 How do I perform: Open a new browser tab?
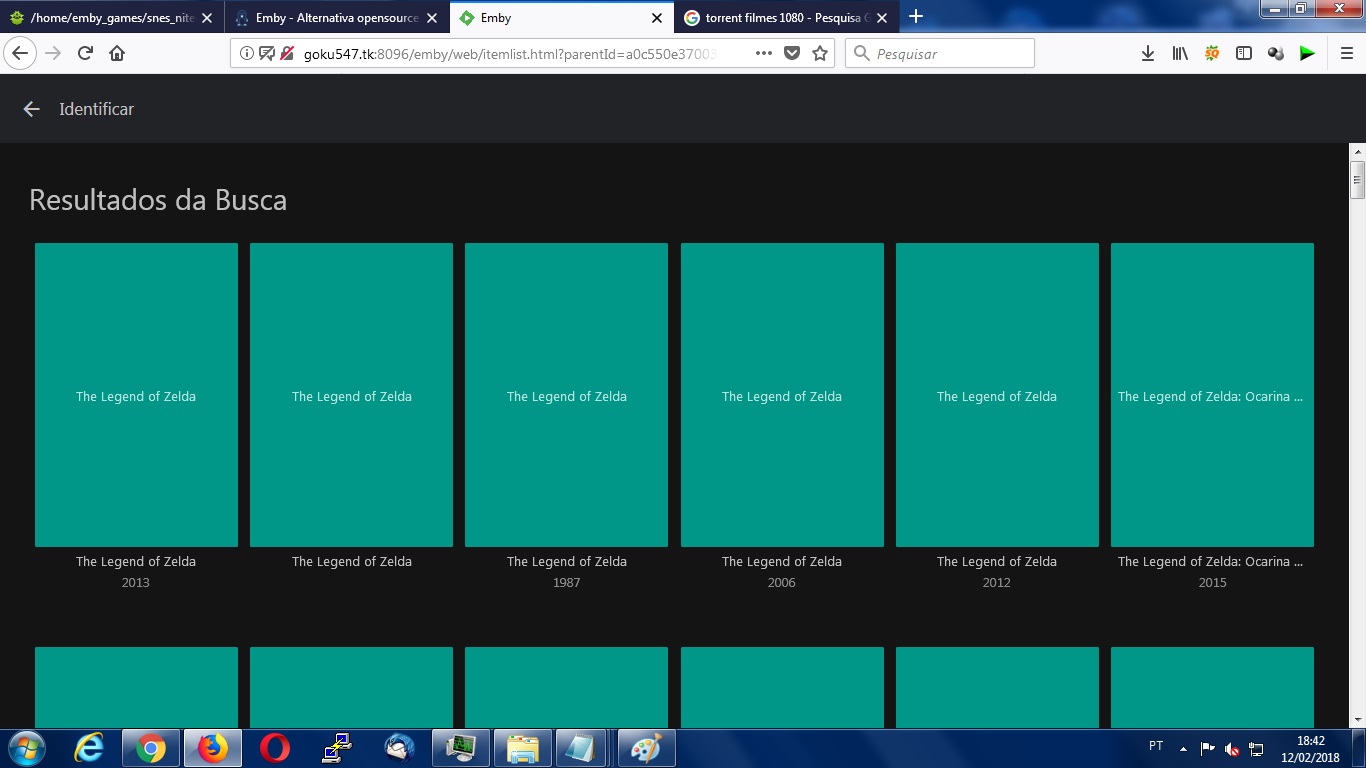915,17
